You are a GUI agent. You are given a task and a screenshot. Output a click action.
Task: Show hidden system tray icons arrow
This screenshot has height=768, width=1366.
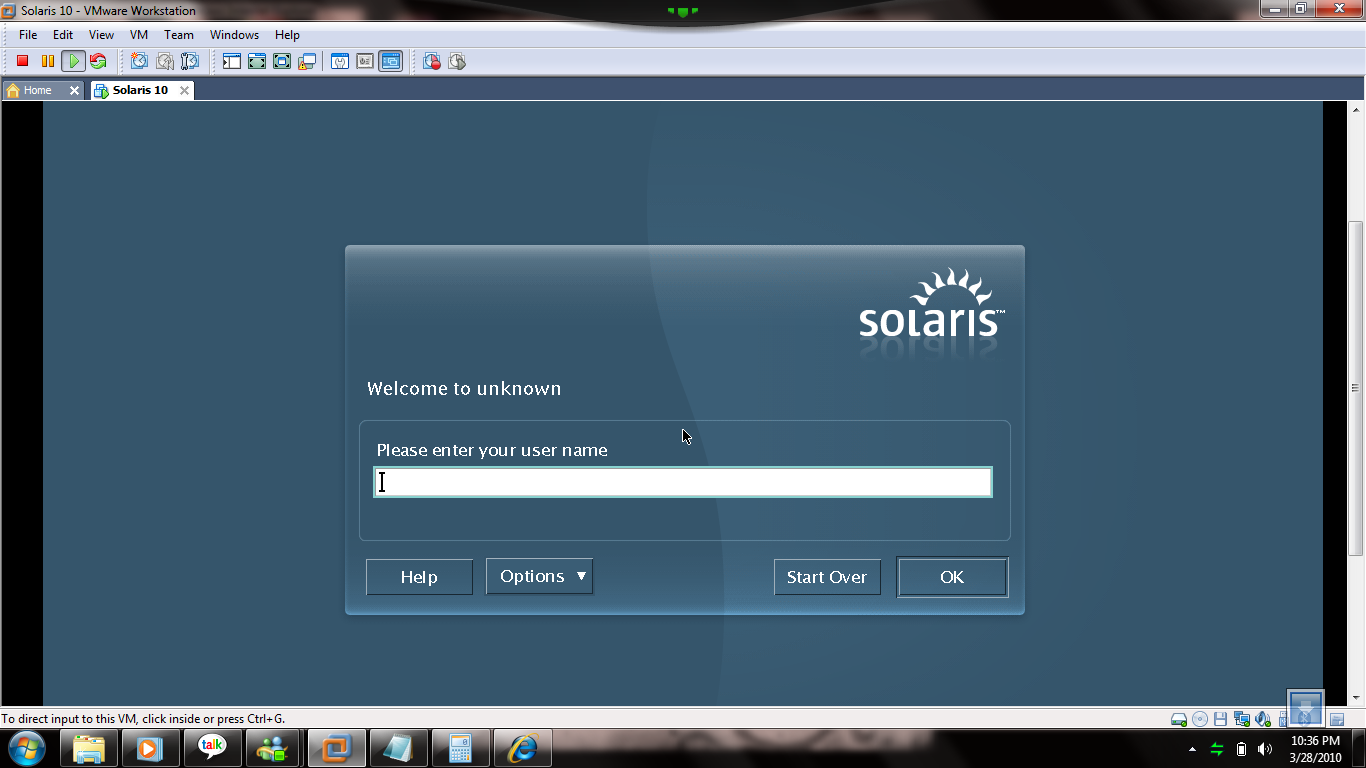[1192, 749]
